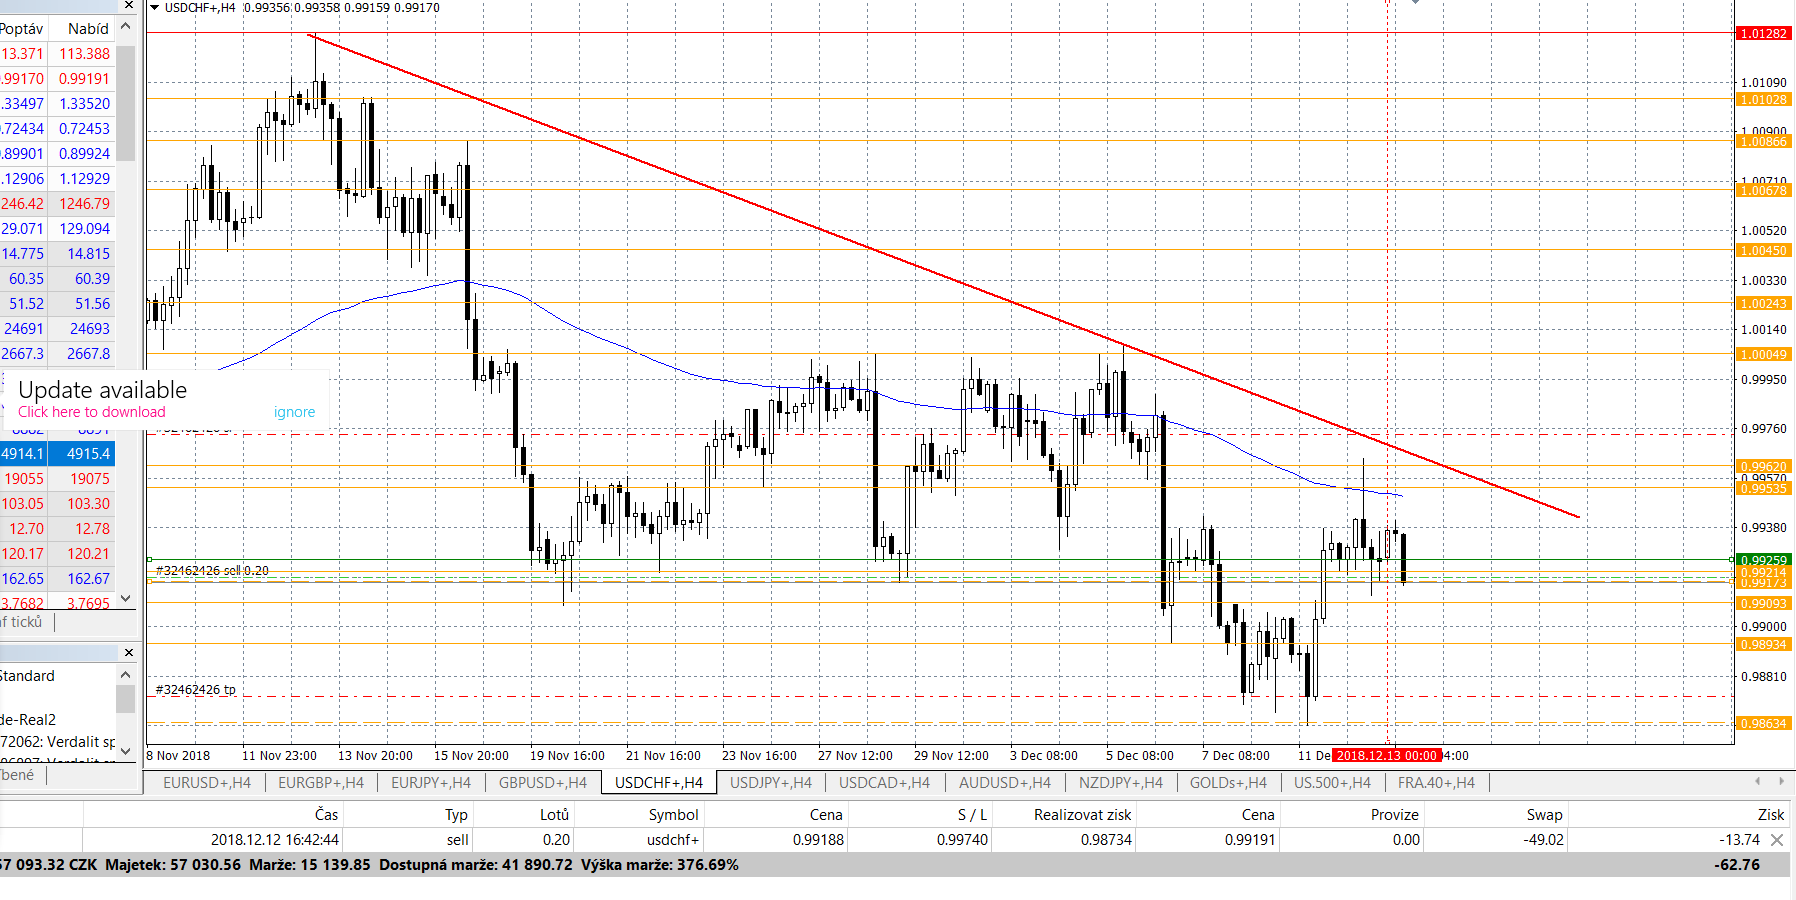Select the favorites tab below Navigator
Image resolution: width=1796 pixels, height=900 pixels.
(x=20, y=775)
